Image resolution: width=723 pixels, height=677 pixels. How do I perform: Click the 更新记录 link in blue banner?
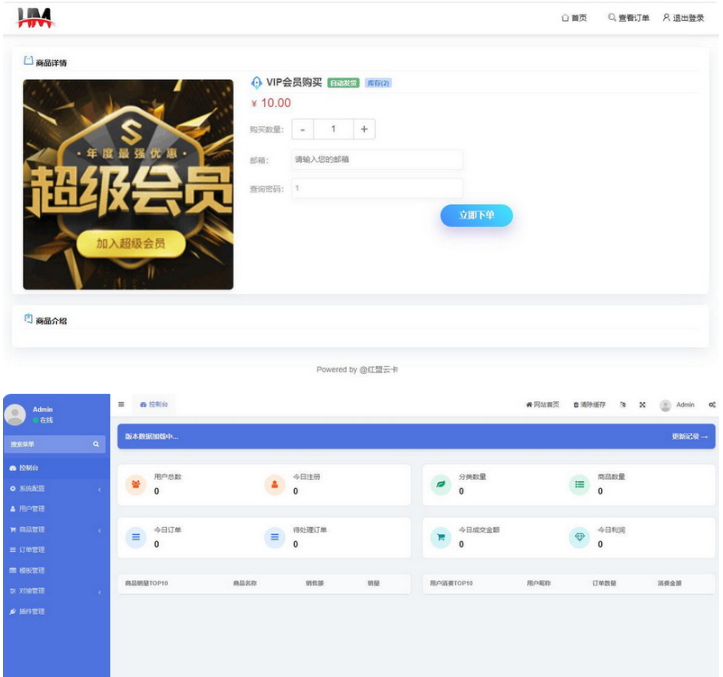pos(689,437)
